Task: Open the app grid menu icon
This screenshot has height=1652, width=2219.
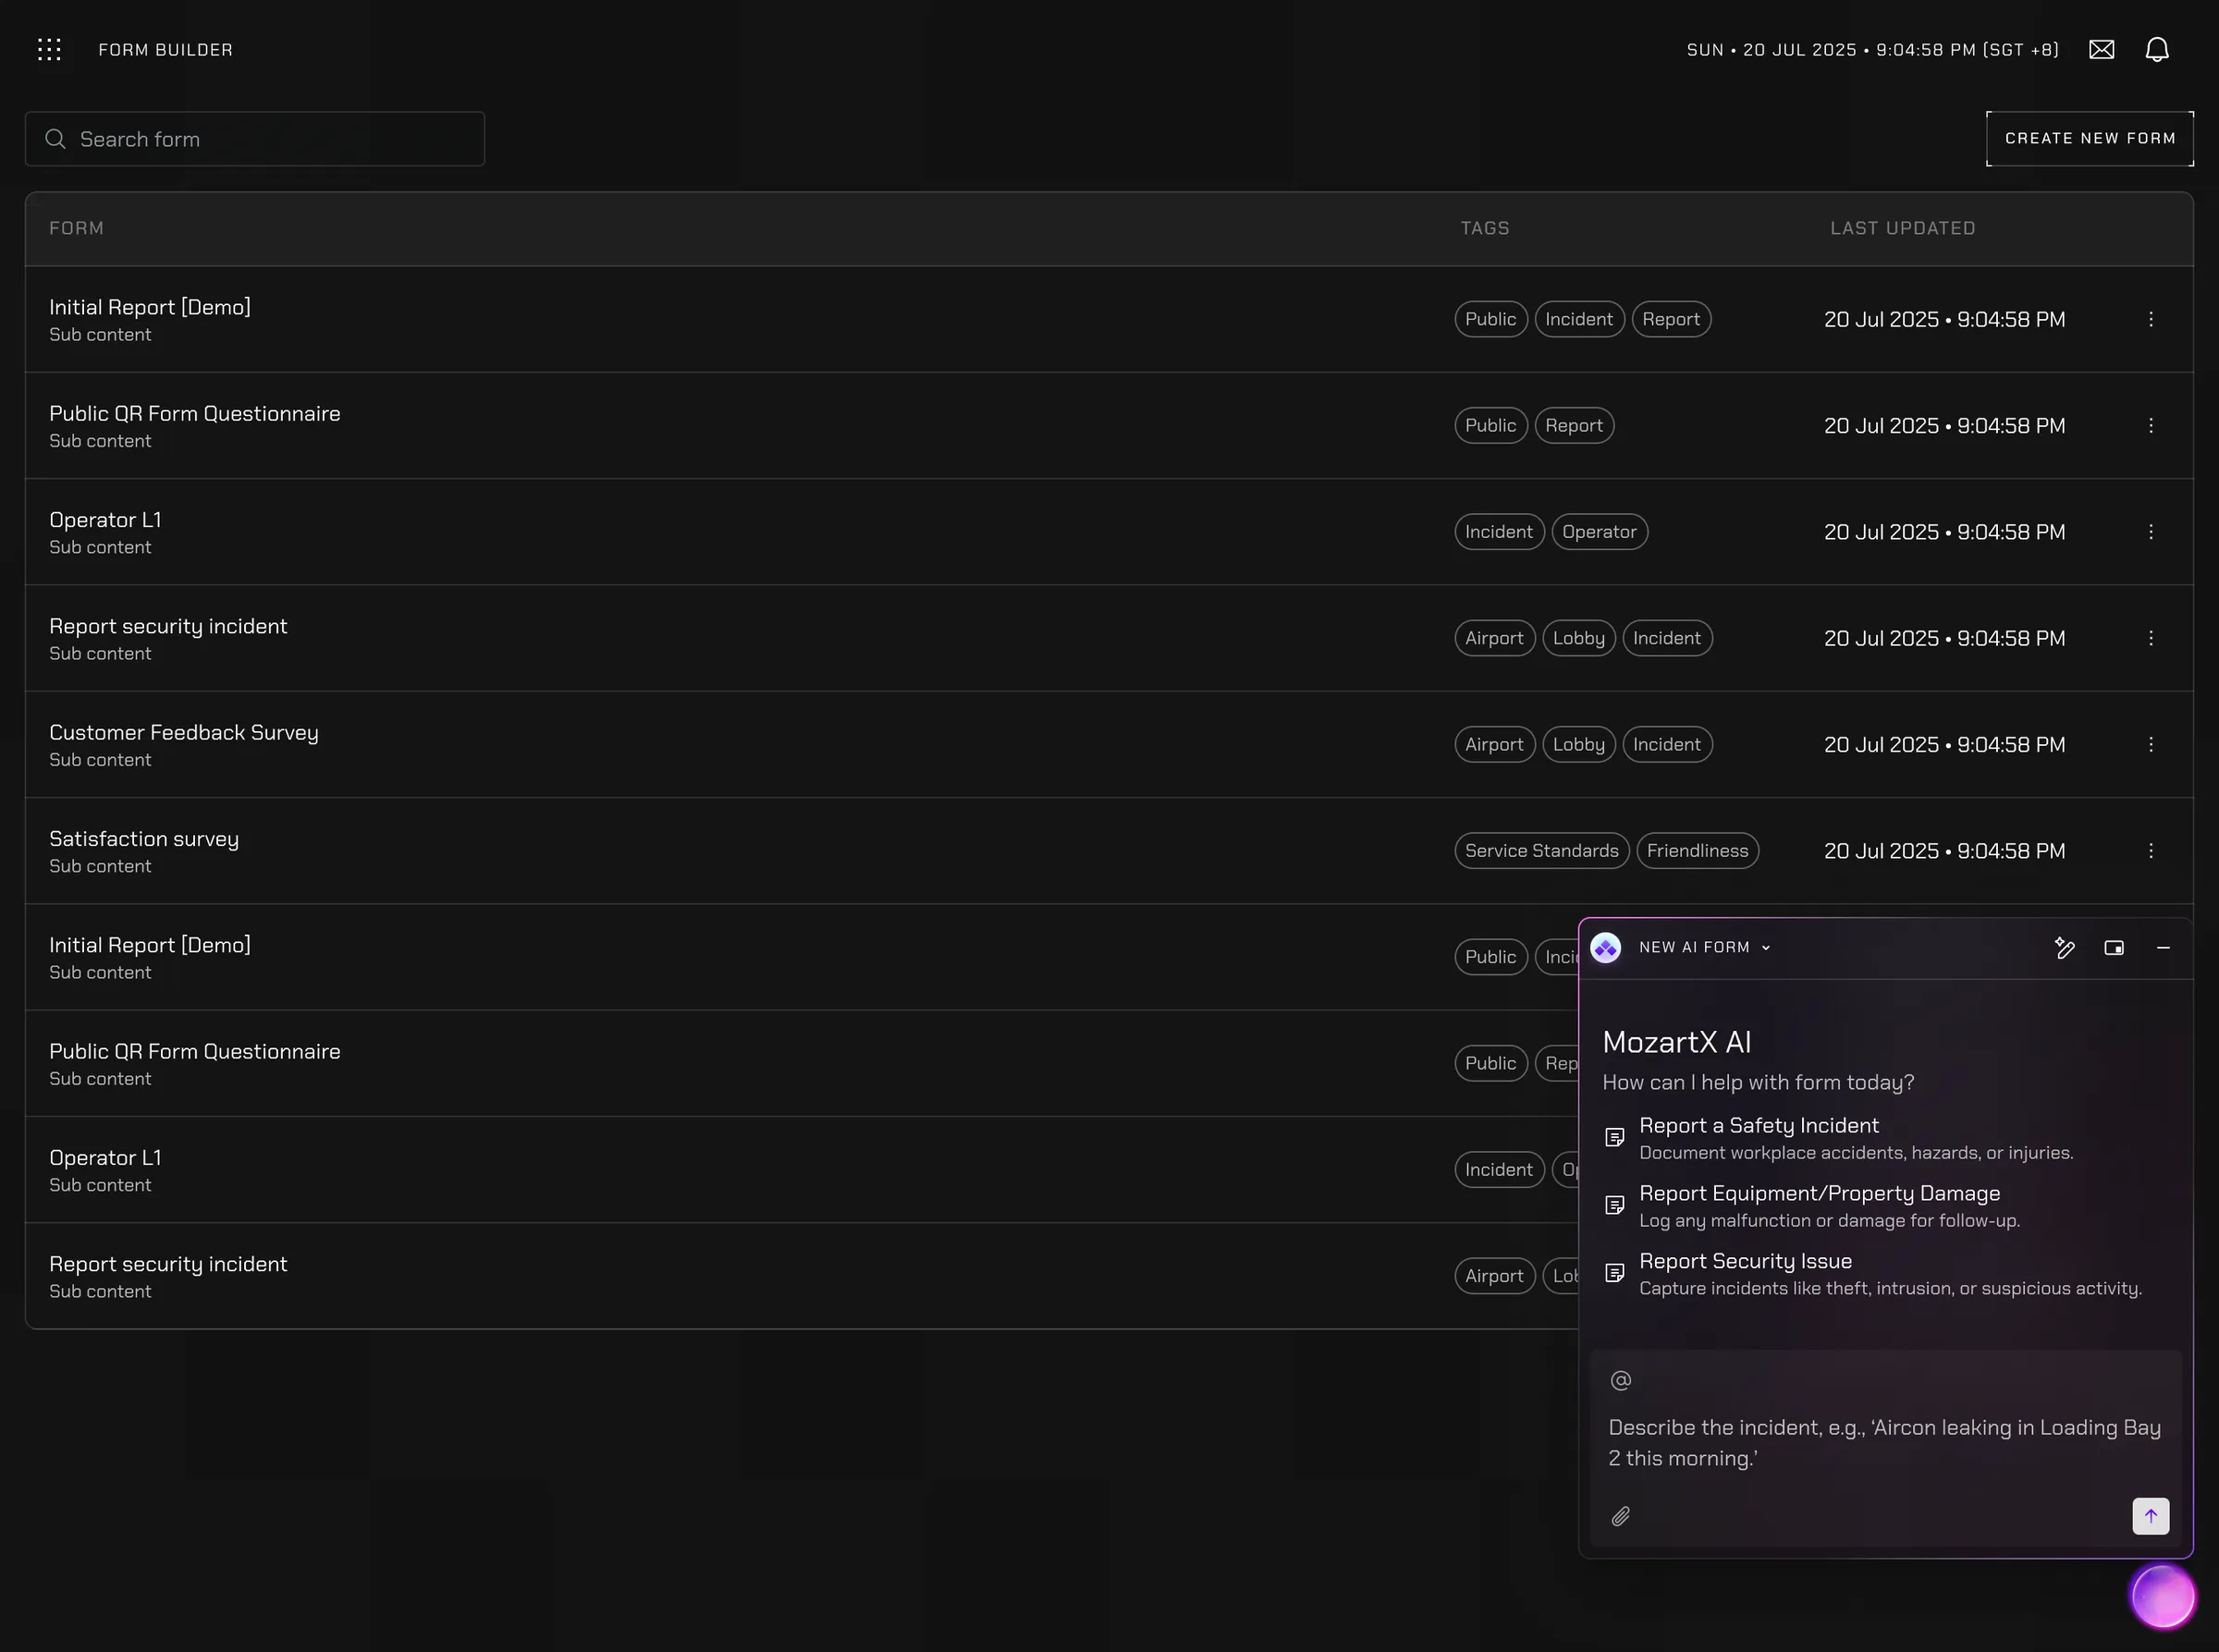Action: coord(49,49)
